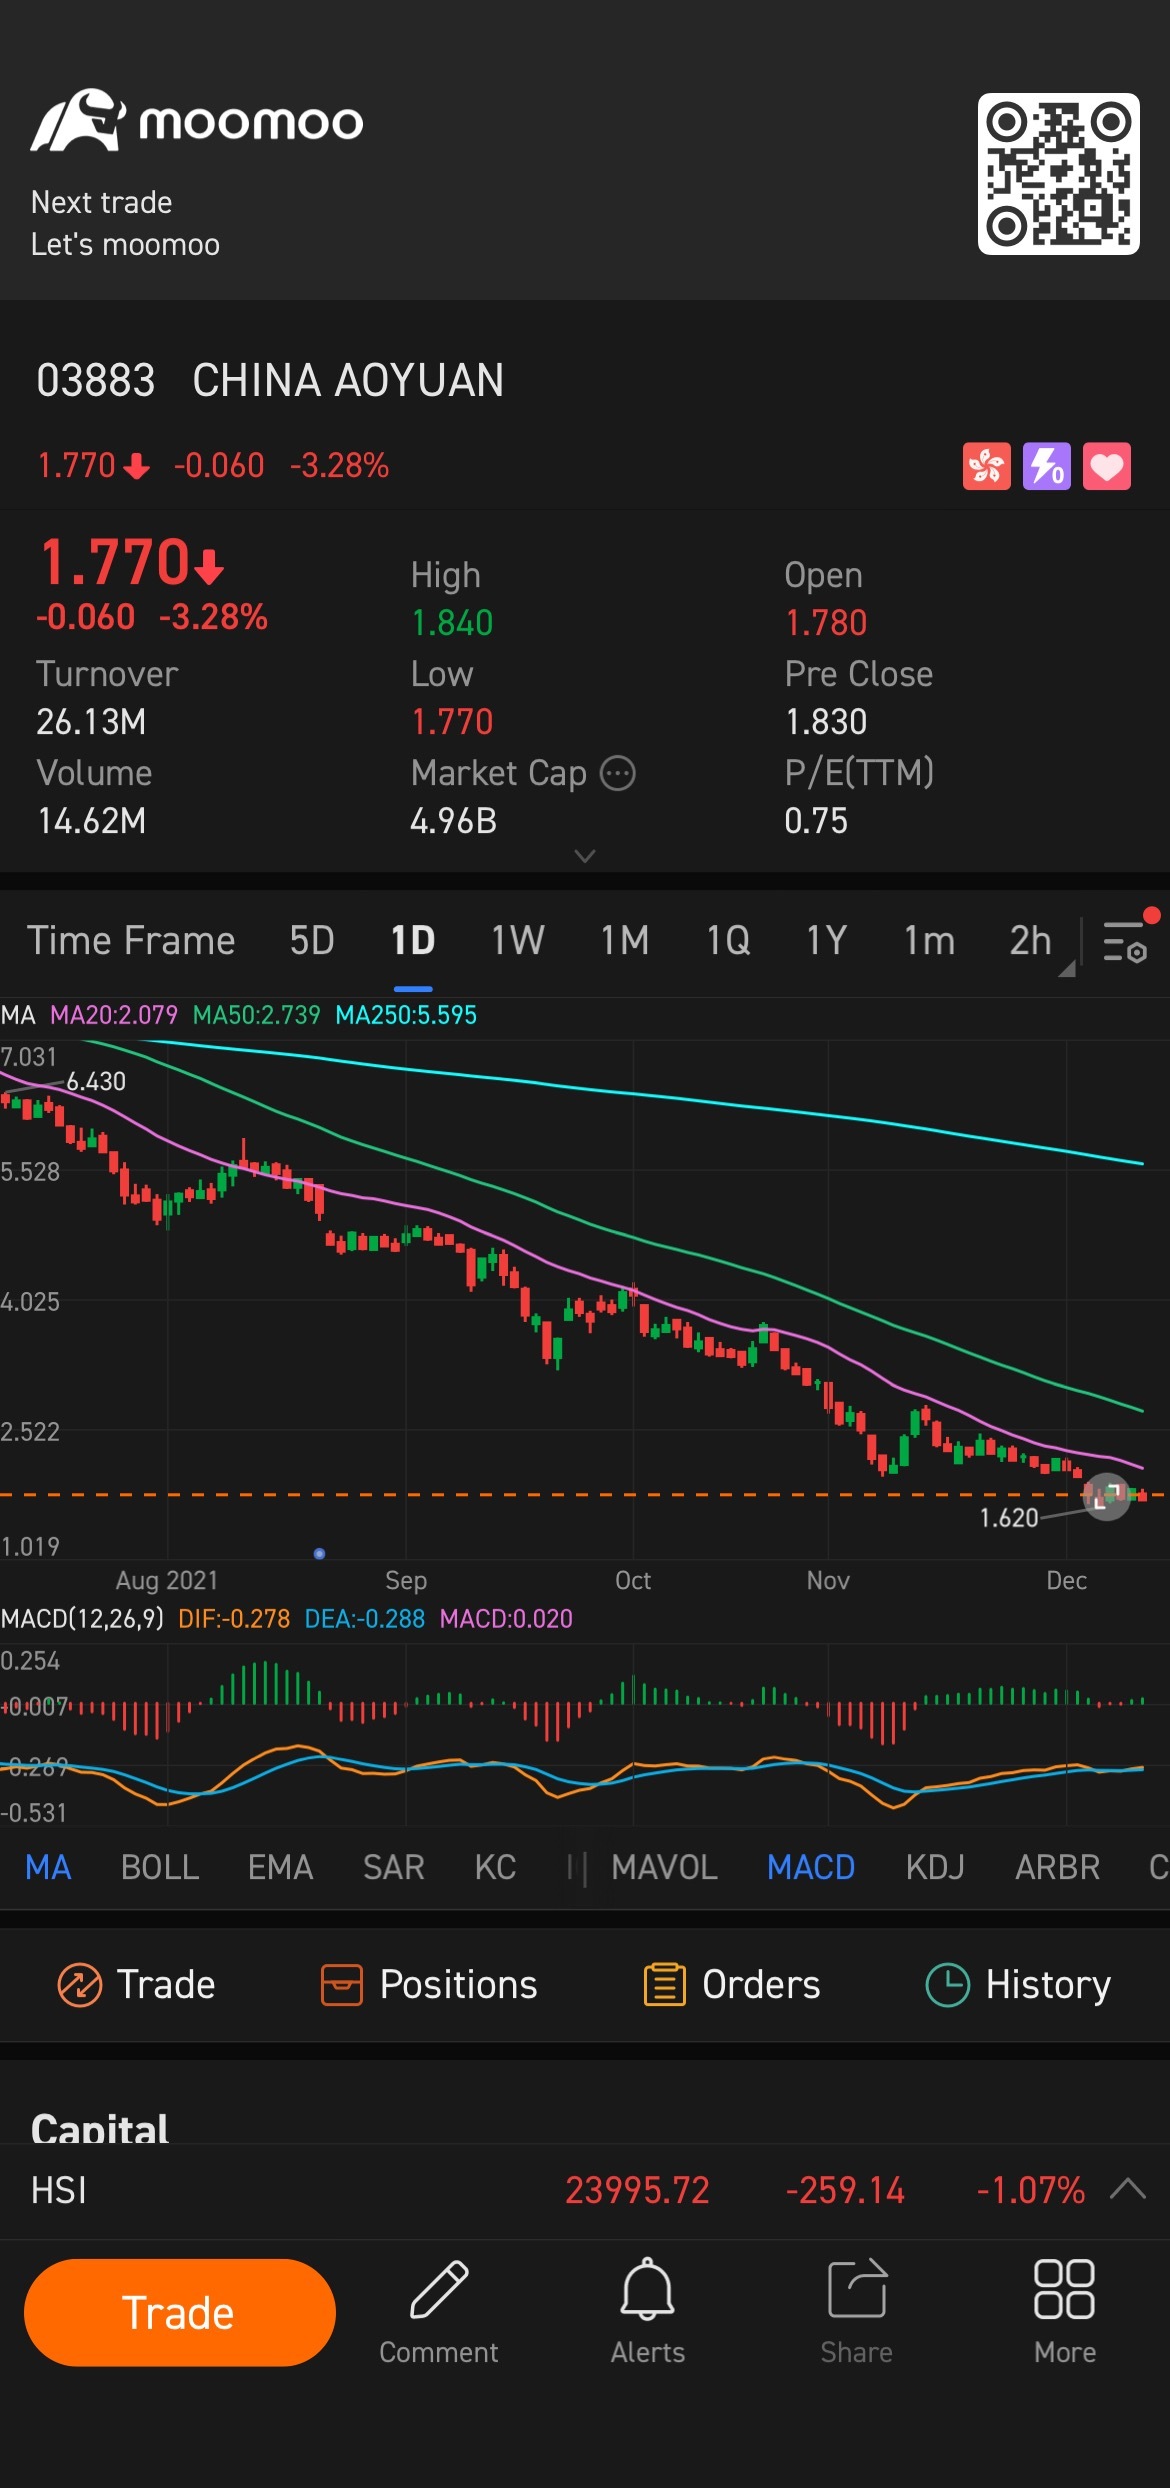Toggle the KC indicator

[x=495, y=1867]
